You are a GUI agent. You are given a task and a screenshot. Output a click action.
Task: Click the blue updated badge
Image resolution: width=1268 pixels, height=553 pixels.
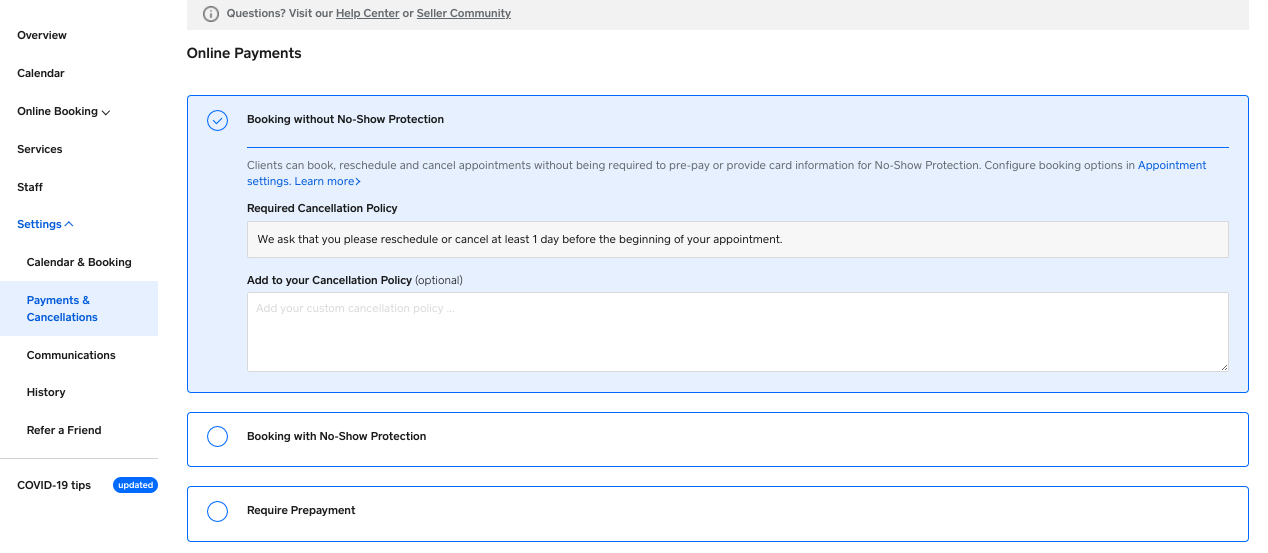click(135, 485)
